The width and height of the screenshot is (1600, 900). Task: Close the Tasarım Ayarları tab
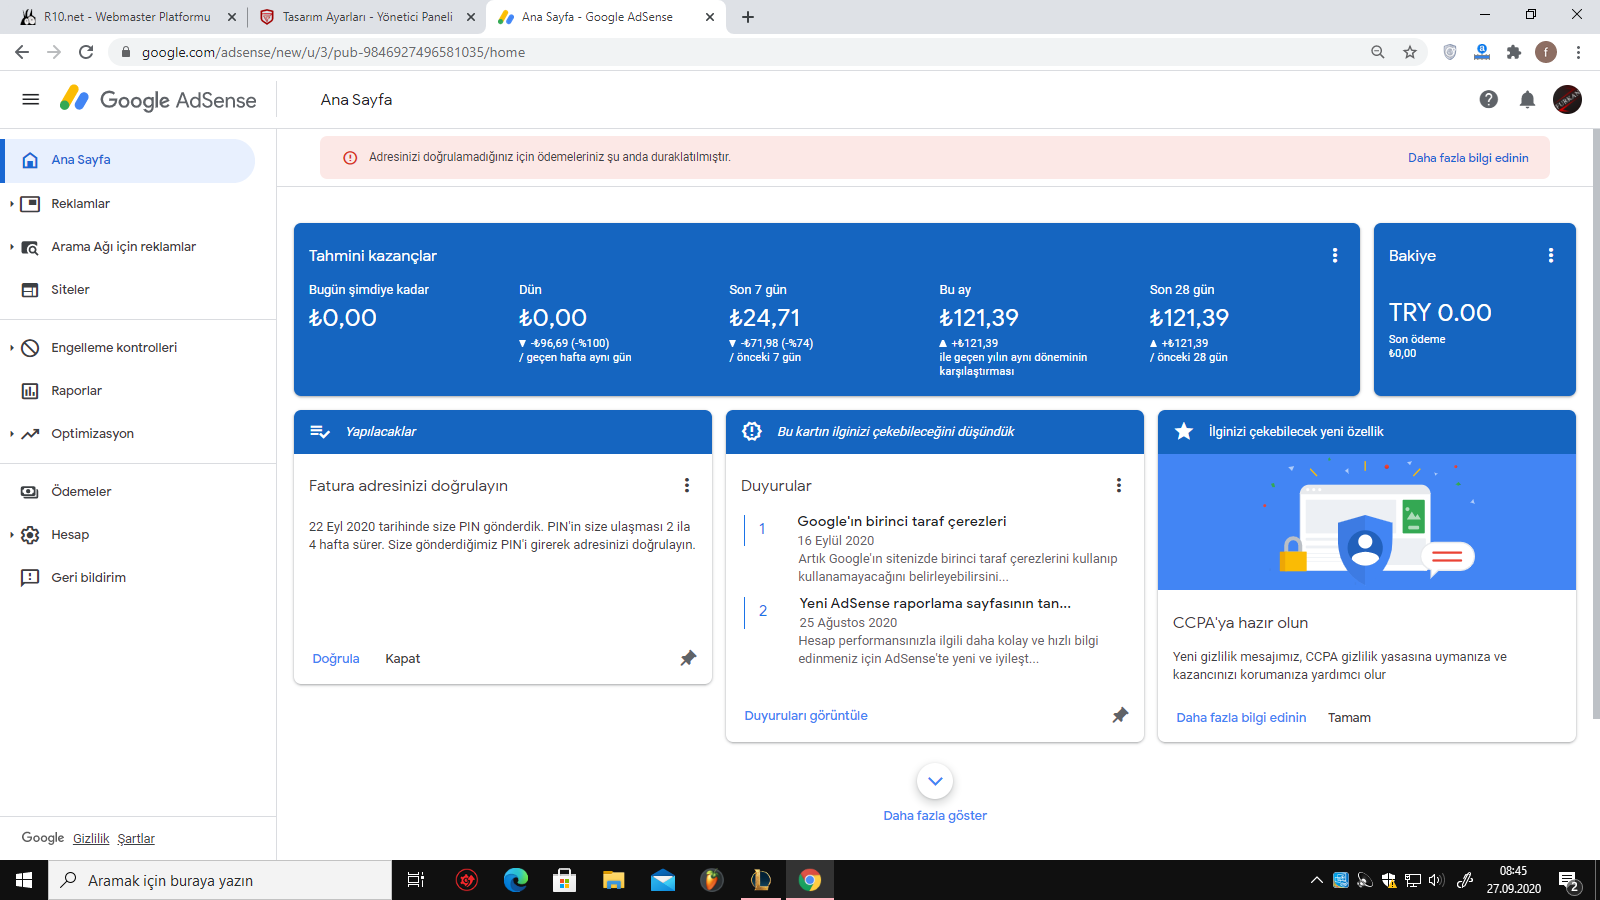coord(471,17)
